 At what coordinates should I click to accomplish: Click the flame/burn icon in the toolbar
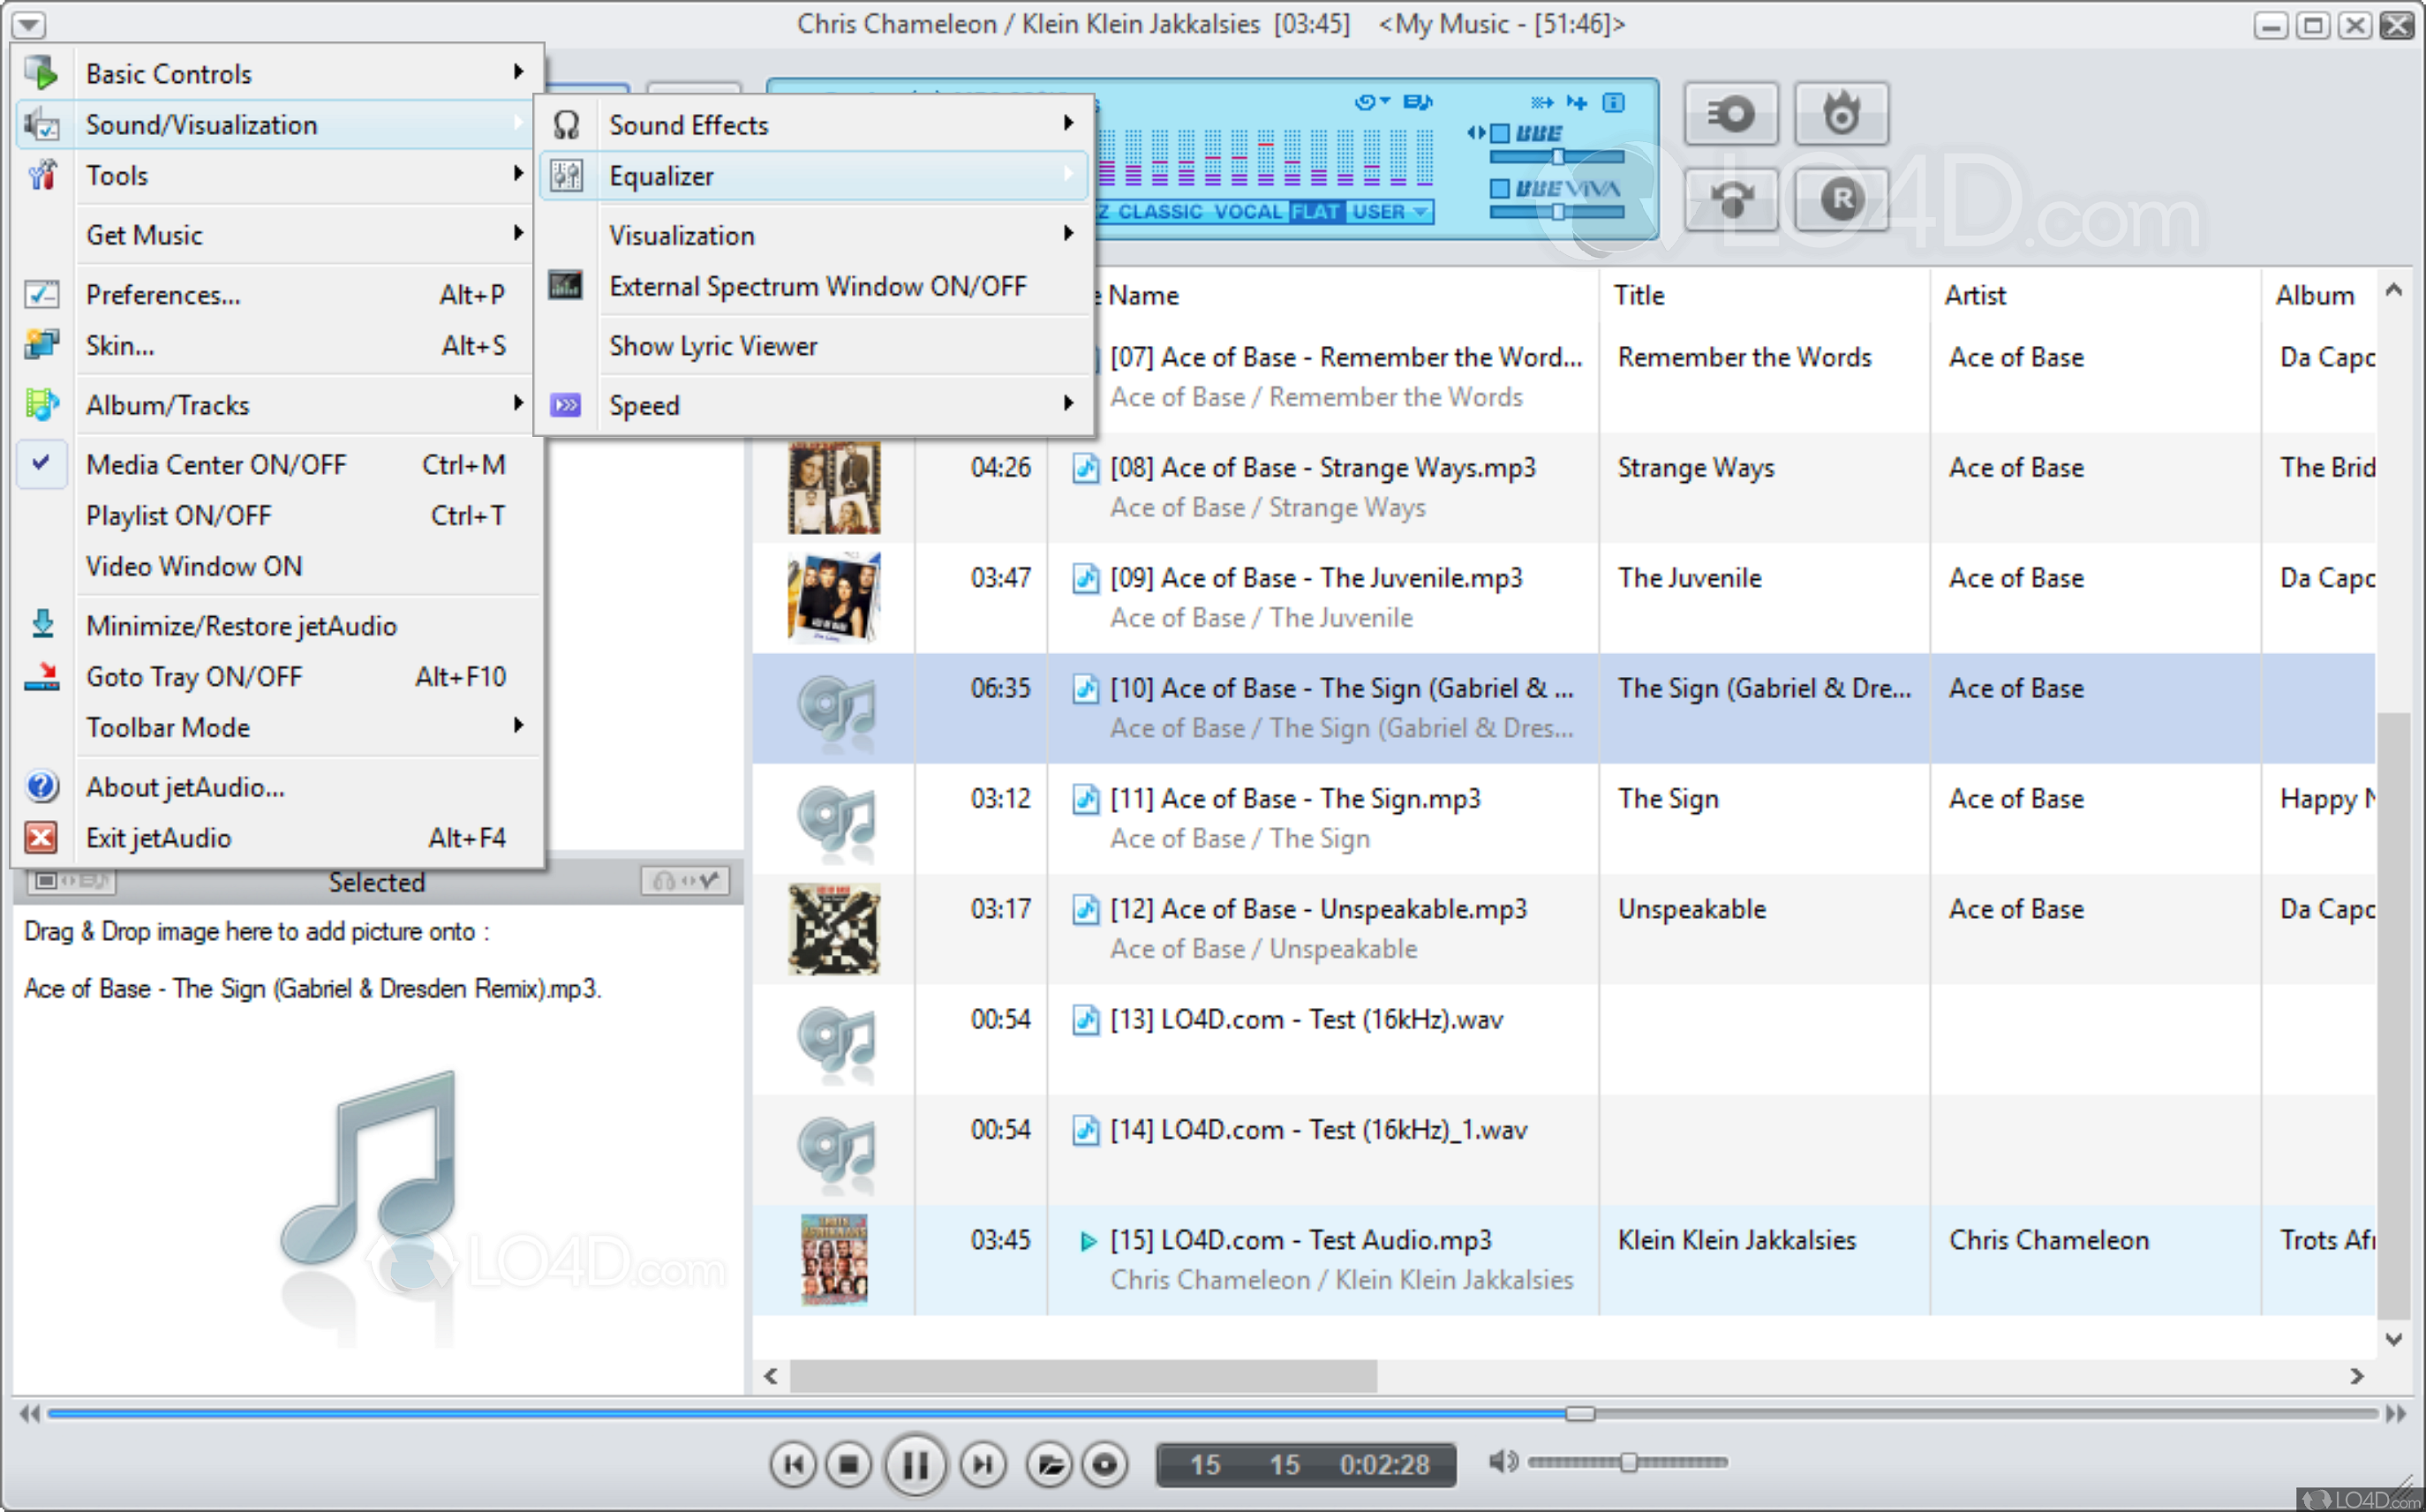point(1841,113)
